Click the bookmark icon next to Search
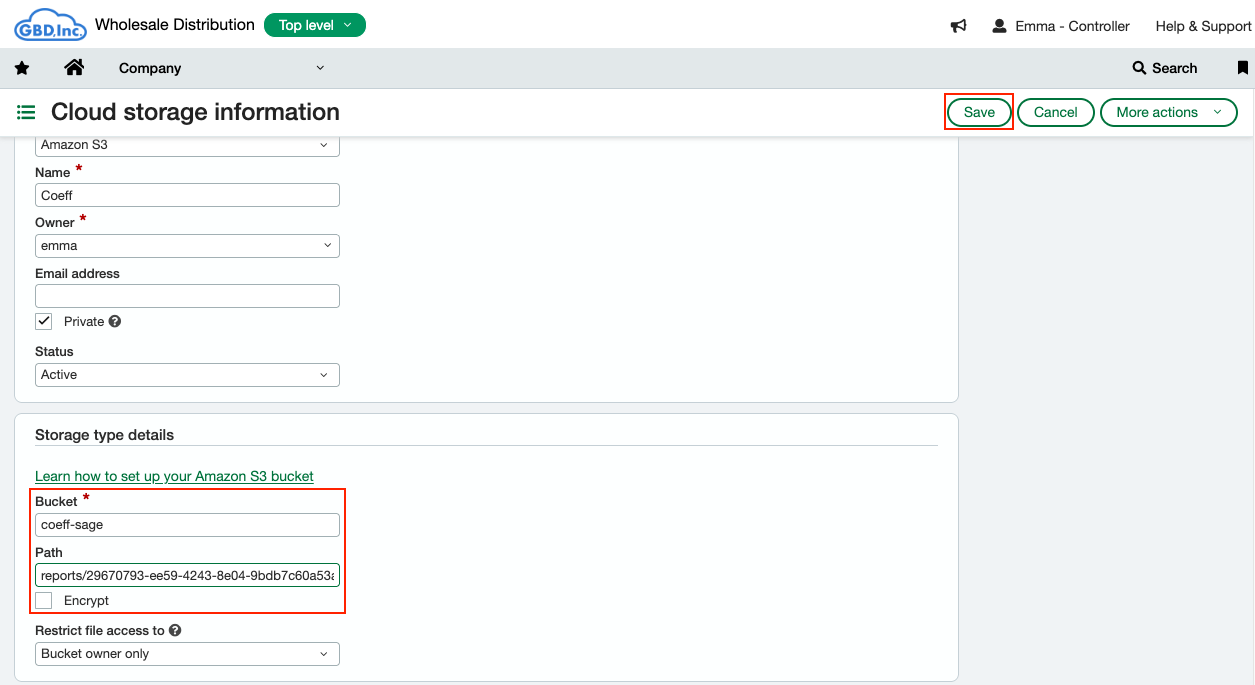 tap(1242, 68)
